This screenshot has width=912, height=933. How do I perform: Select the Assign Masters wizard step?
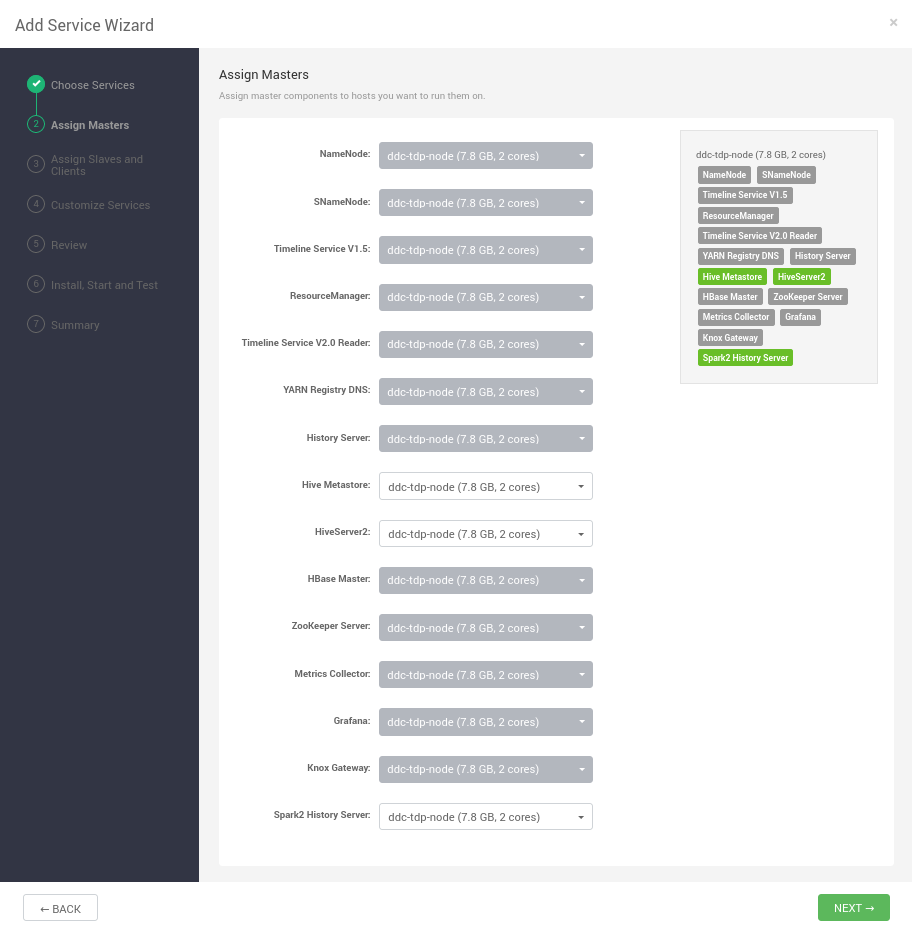(x=90, y=125)
